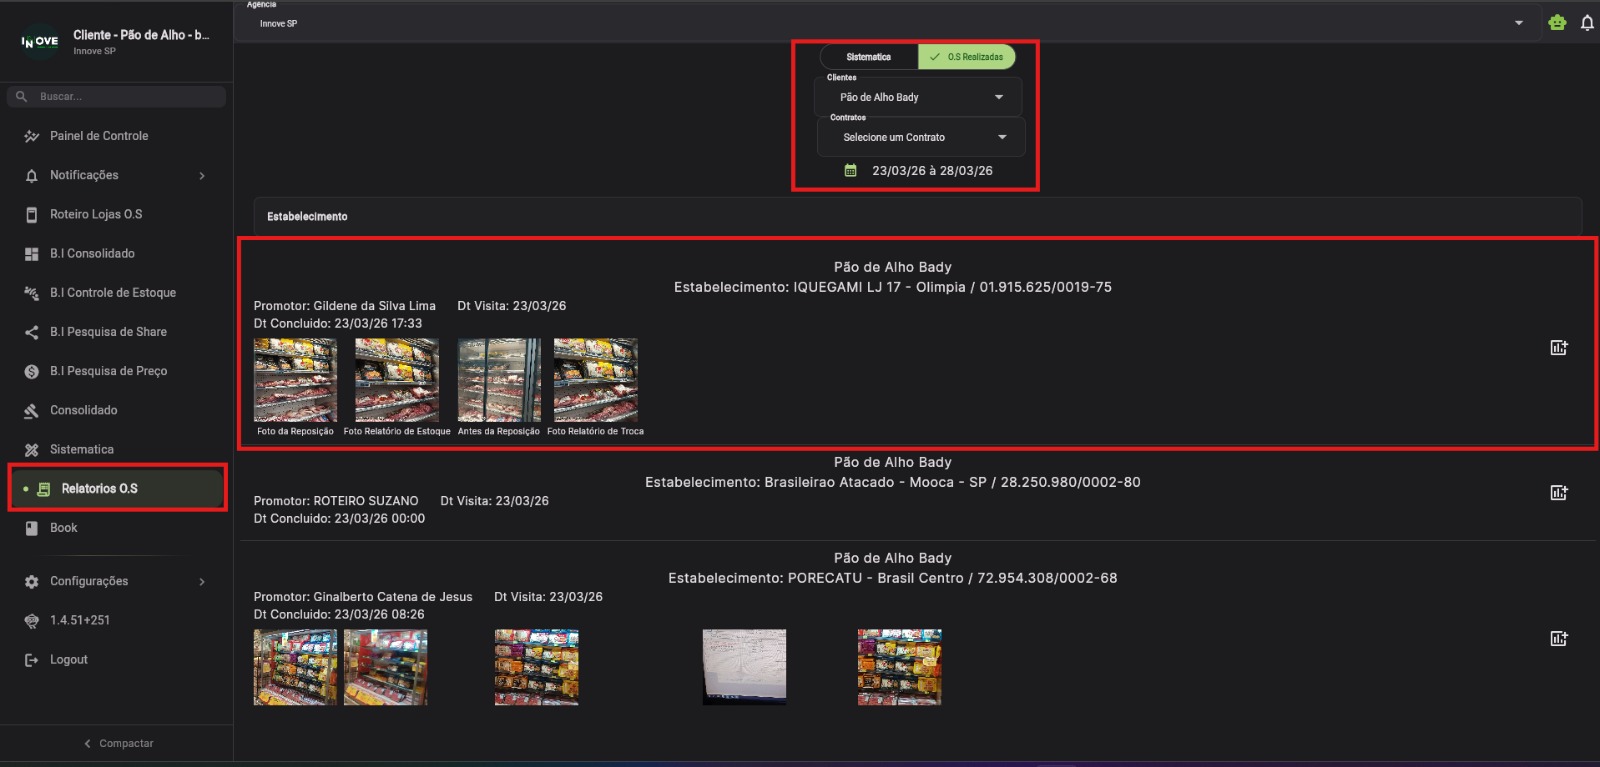Click Cliente - Pão de Alho header title
This screenshot has width=1600, height=767.
pos(141,35)
